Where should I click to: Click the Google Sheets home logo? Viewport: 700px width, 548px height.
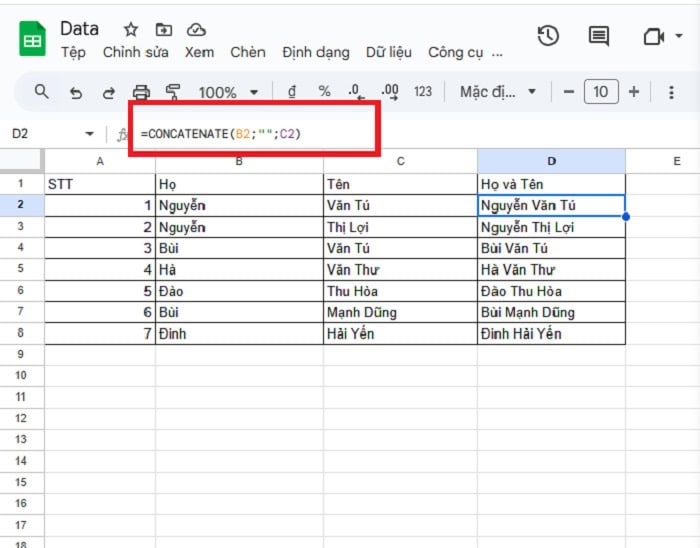click(32, 39)
